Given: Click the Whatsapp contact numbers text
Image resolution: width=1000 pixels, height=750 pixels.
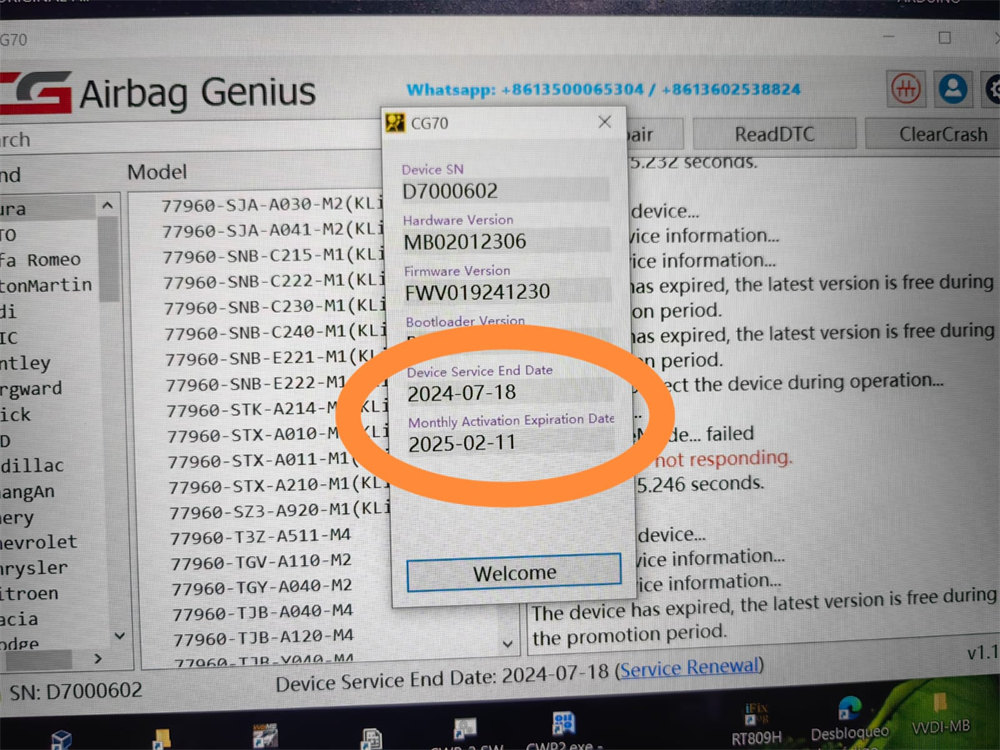Looking at the screenshot, I should click(x=603, y=89).
